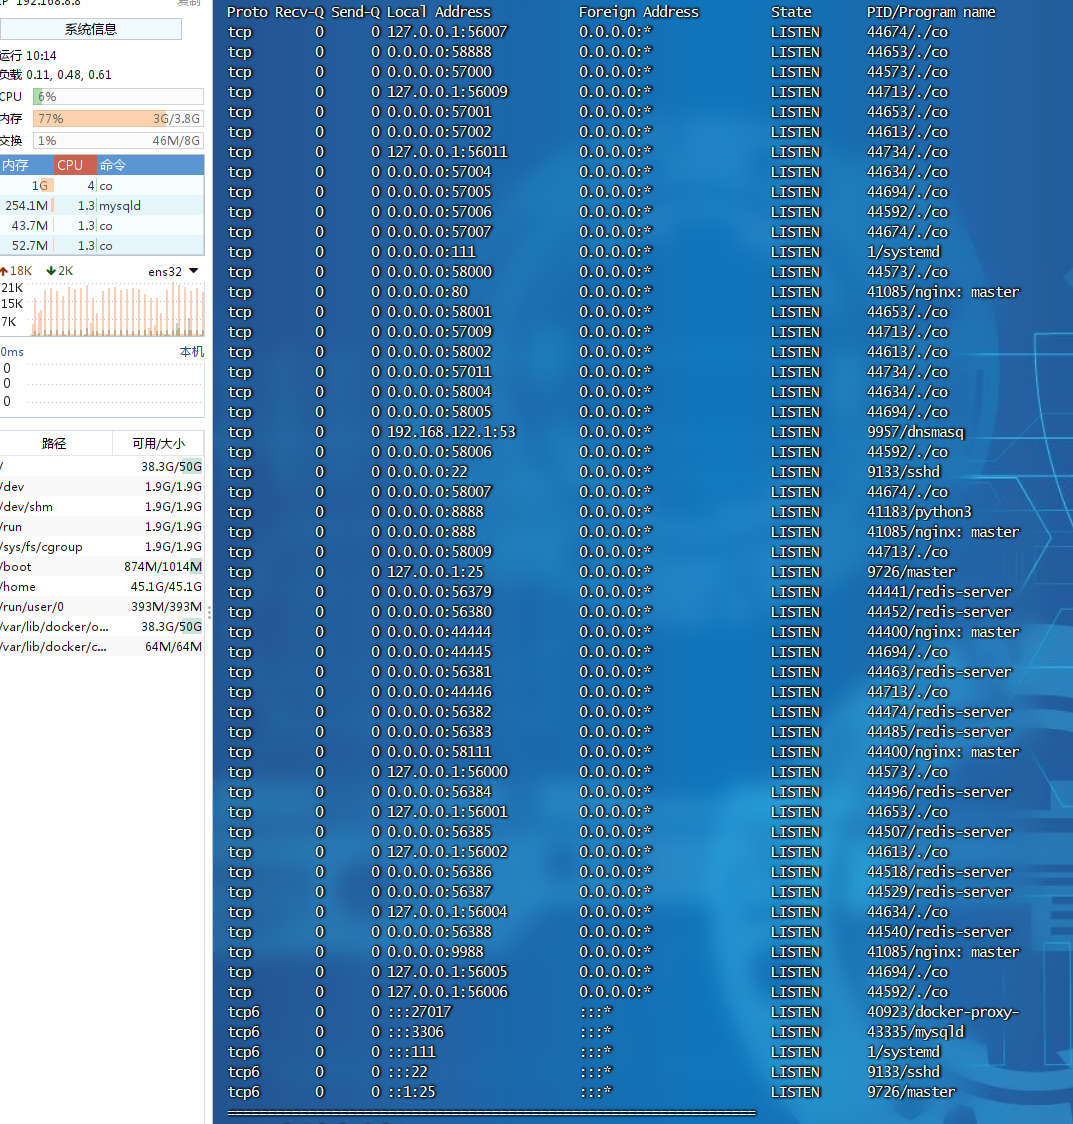Click the State heading in terminal
The image size is (1073, 1124).
pyautogui.click(x=791, y=12)
